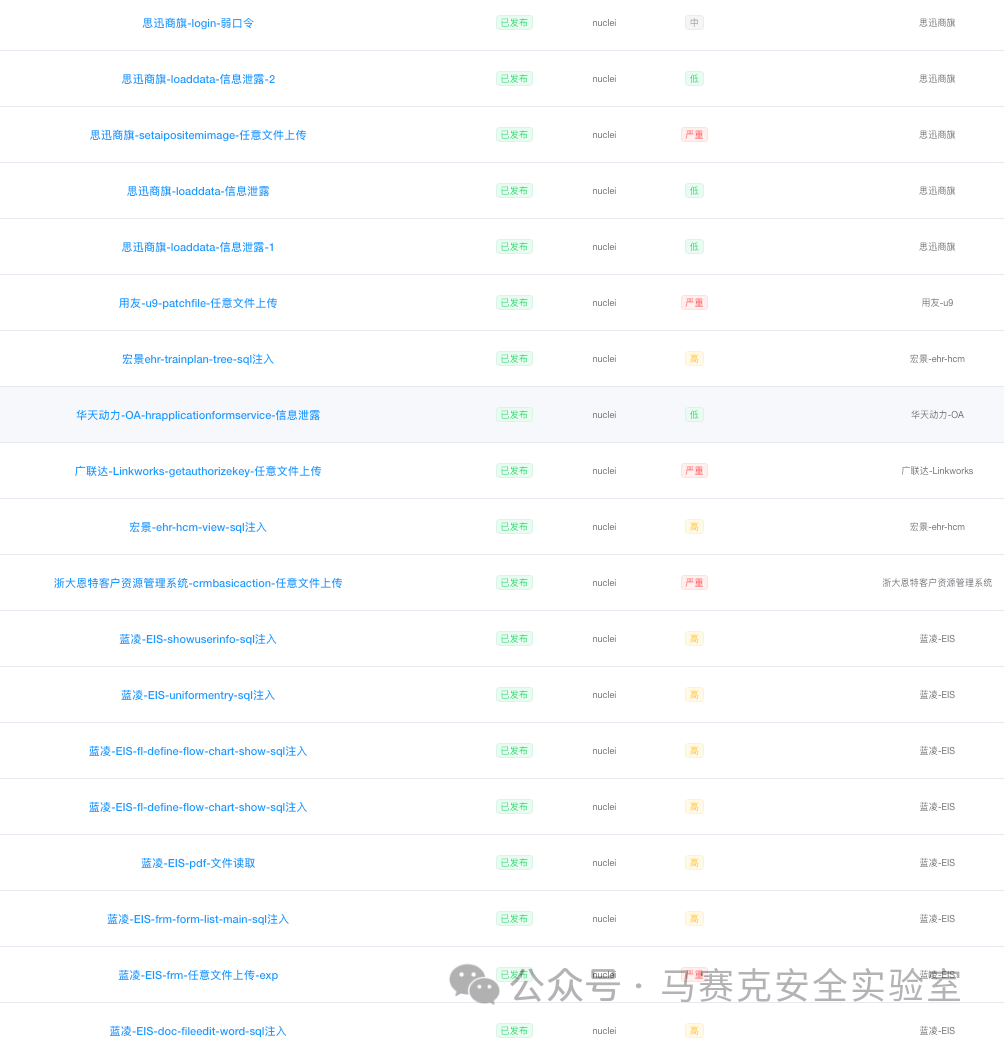Open 蓝凌-EIS-doc-fileedit-word-sql注入 link
The height and width of the screenshot is (1039, 1004).
point(198,1031)
